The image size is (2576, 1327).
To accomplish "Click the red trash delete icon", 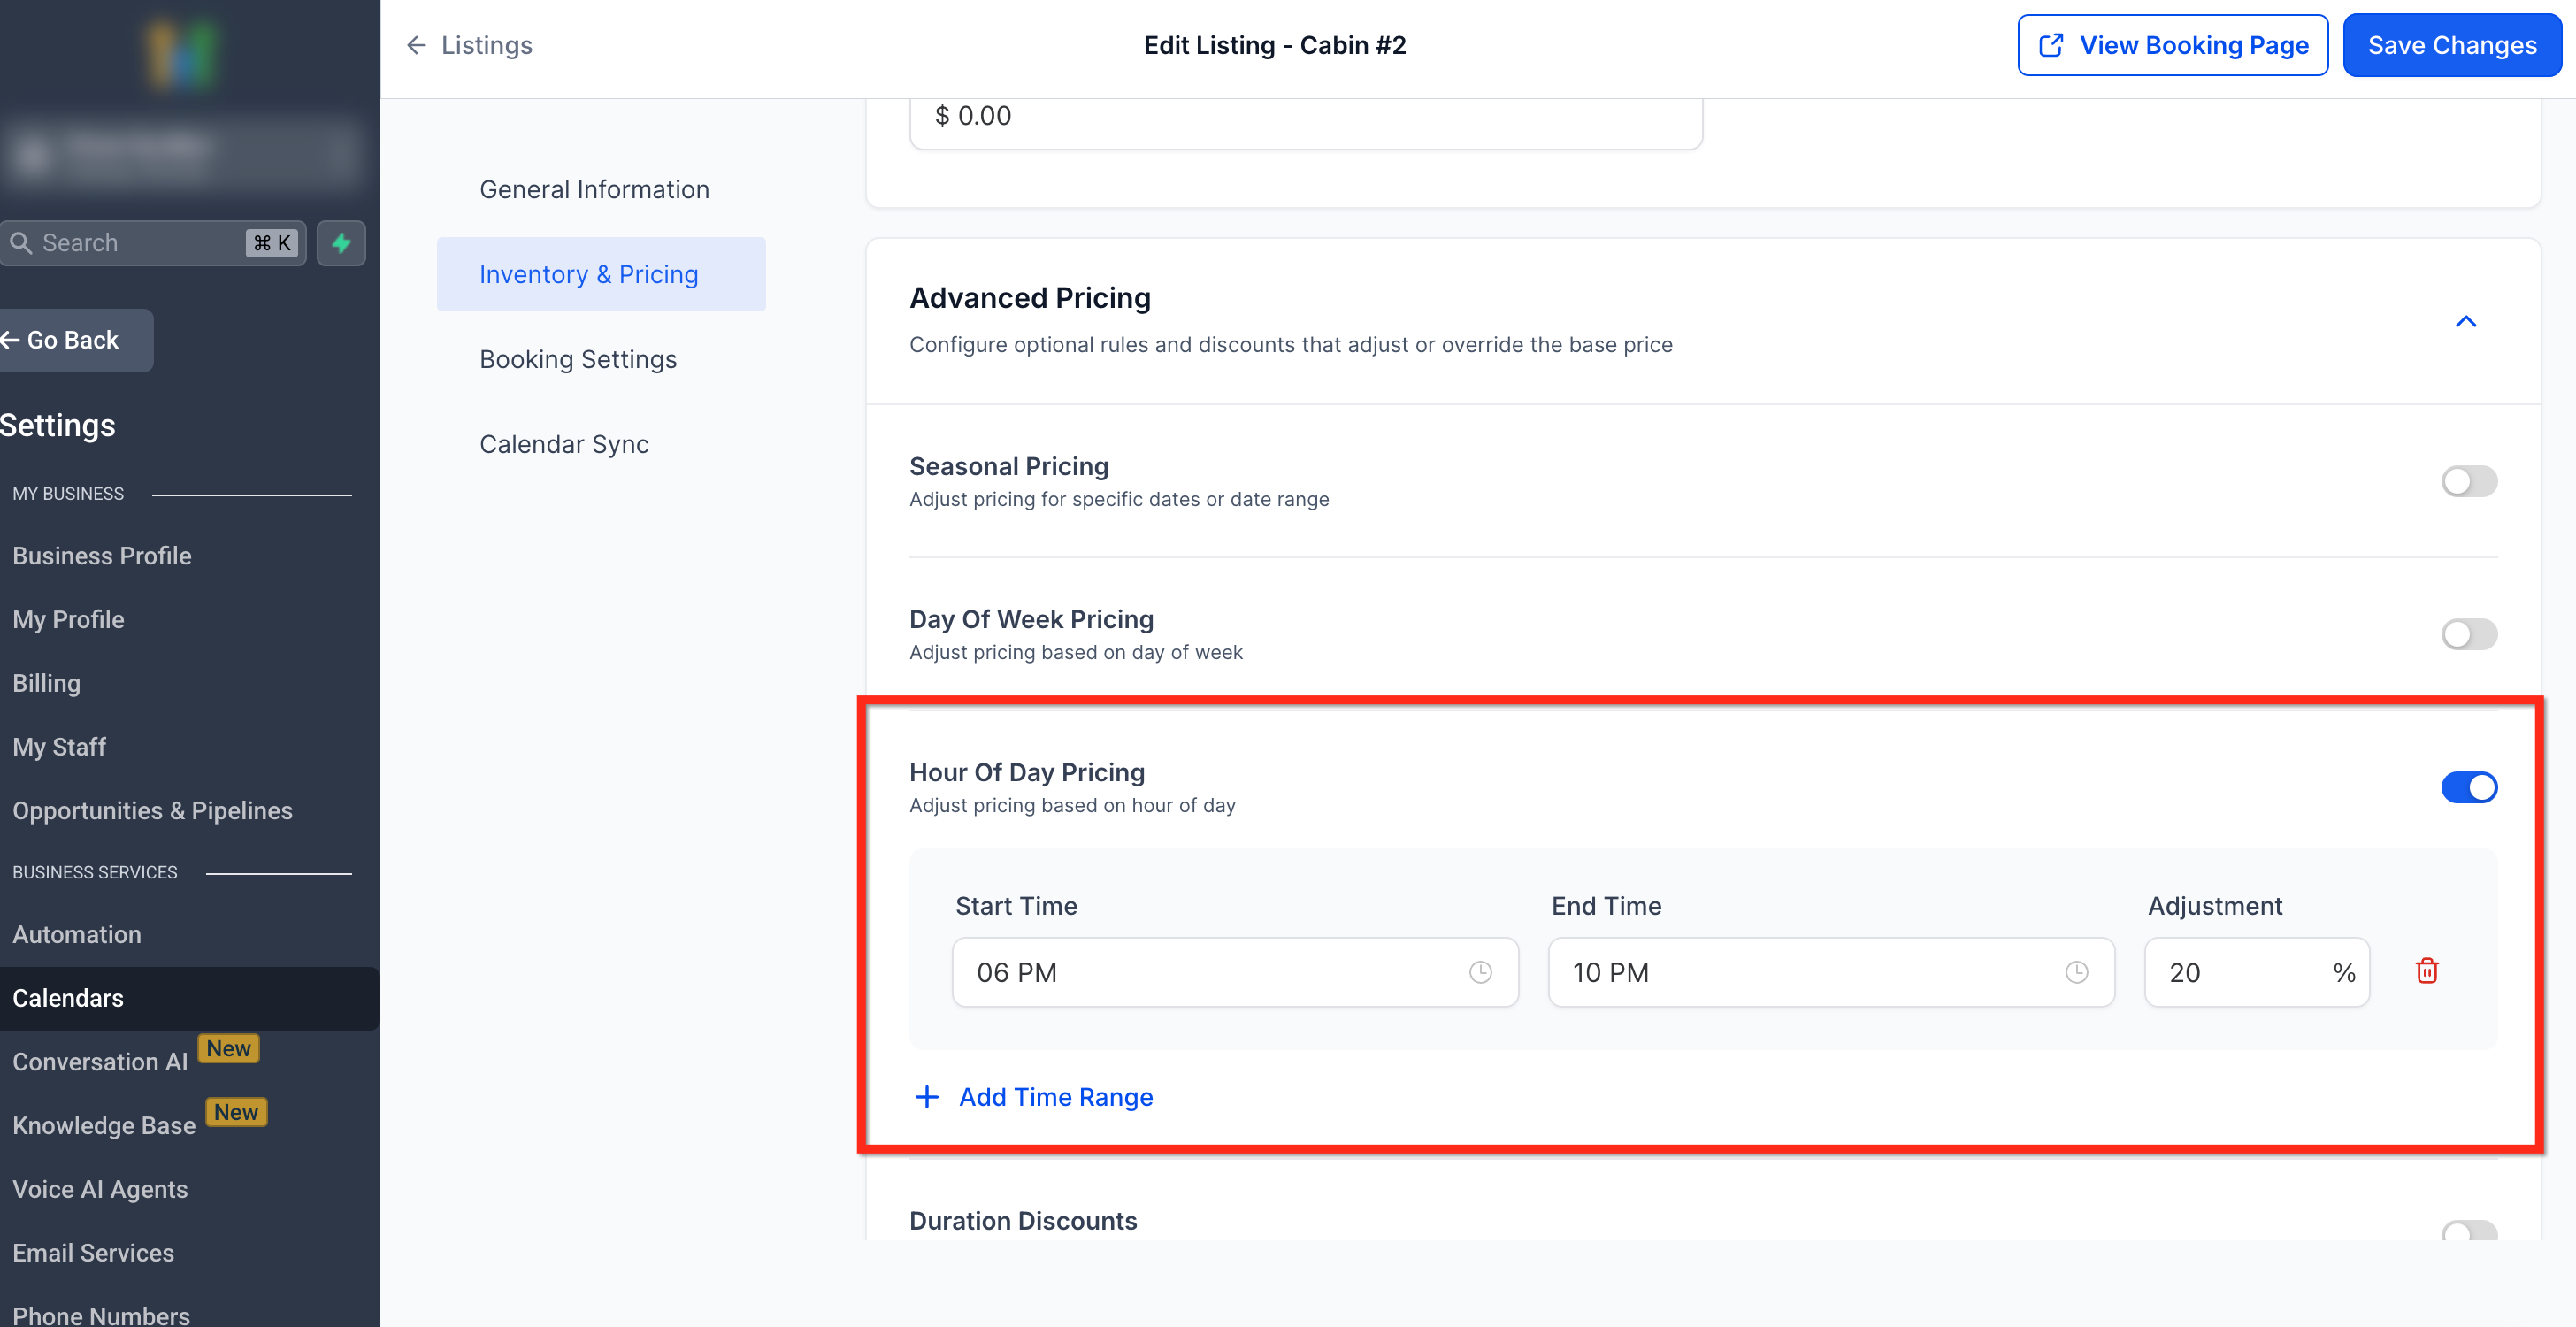I will pos(2426,971).
